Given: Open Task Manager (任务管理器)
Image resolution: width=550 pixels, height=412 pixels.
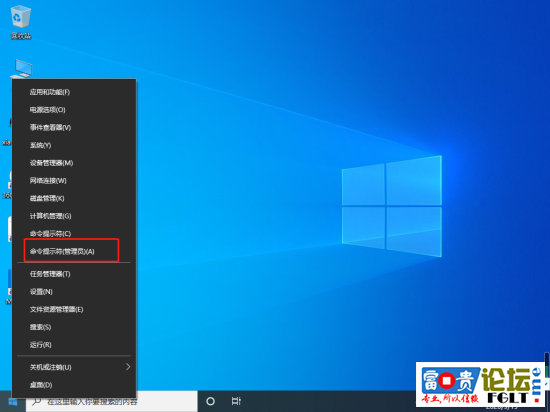Looking at the screenshot, I should pyautogui.click(x=74, y=274).
